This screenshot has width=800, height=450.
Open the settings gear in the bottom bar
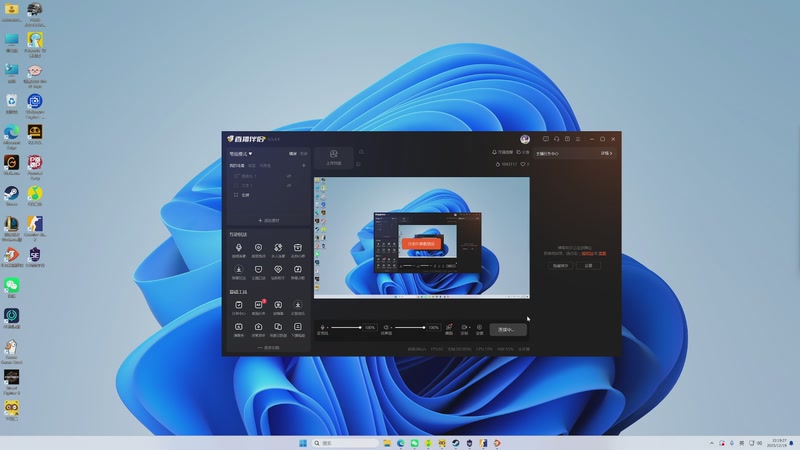[479, 328]
